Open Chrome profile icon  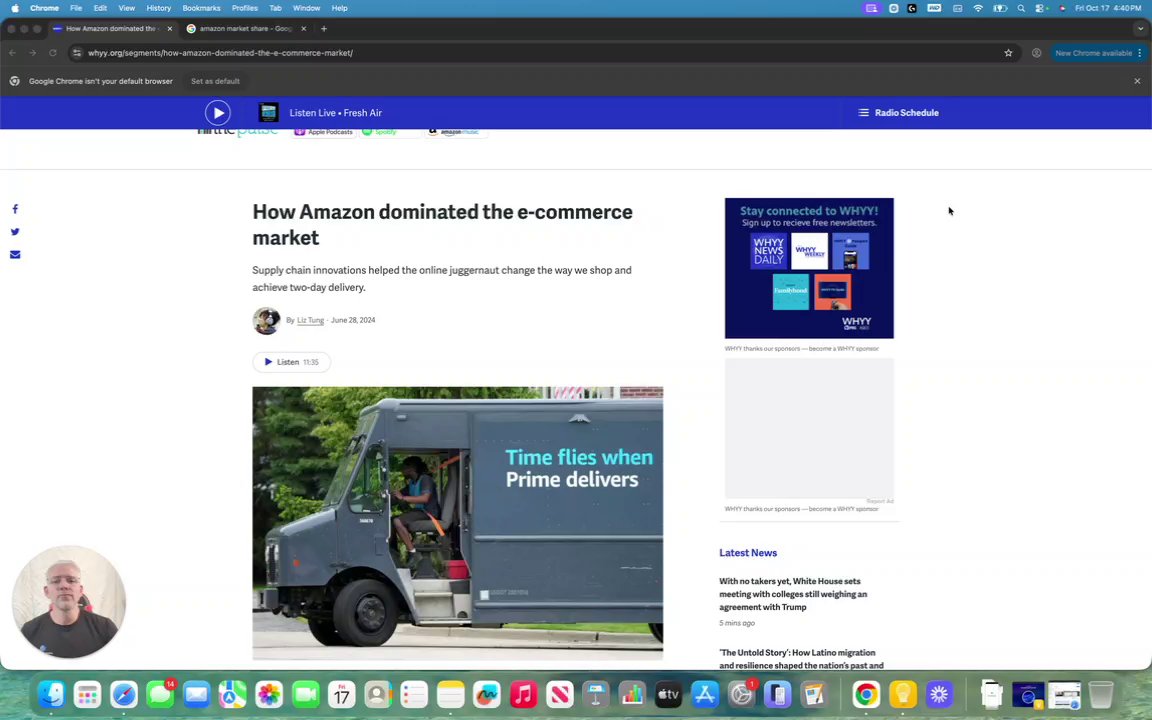[1036, 53]
